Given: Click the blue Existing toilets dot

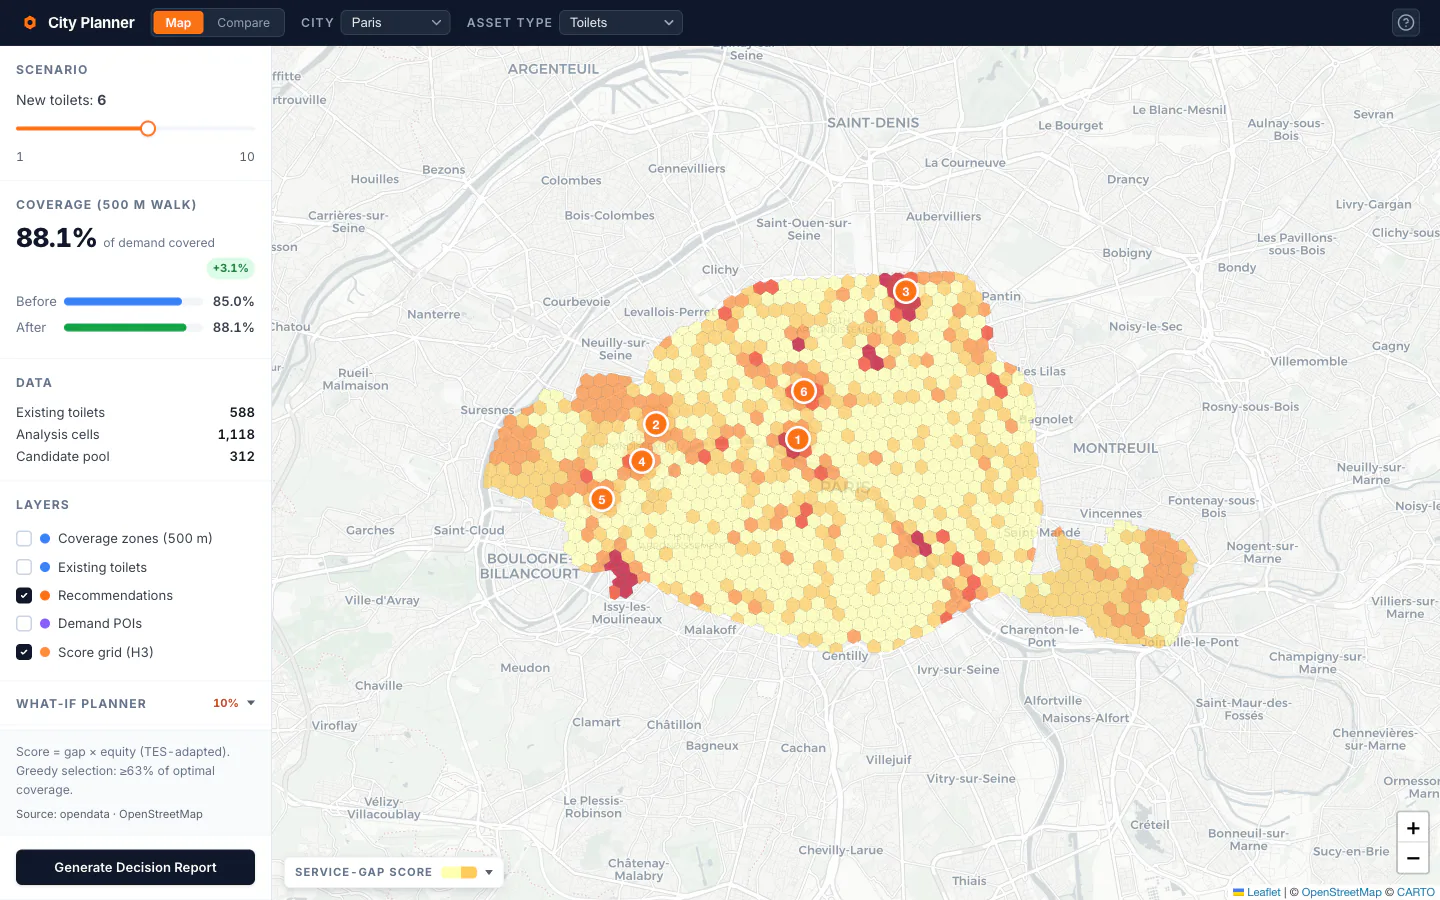Looking at the screenshot, I should pyautogui.click(x=45, y=567).
